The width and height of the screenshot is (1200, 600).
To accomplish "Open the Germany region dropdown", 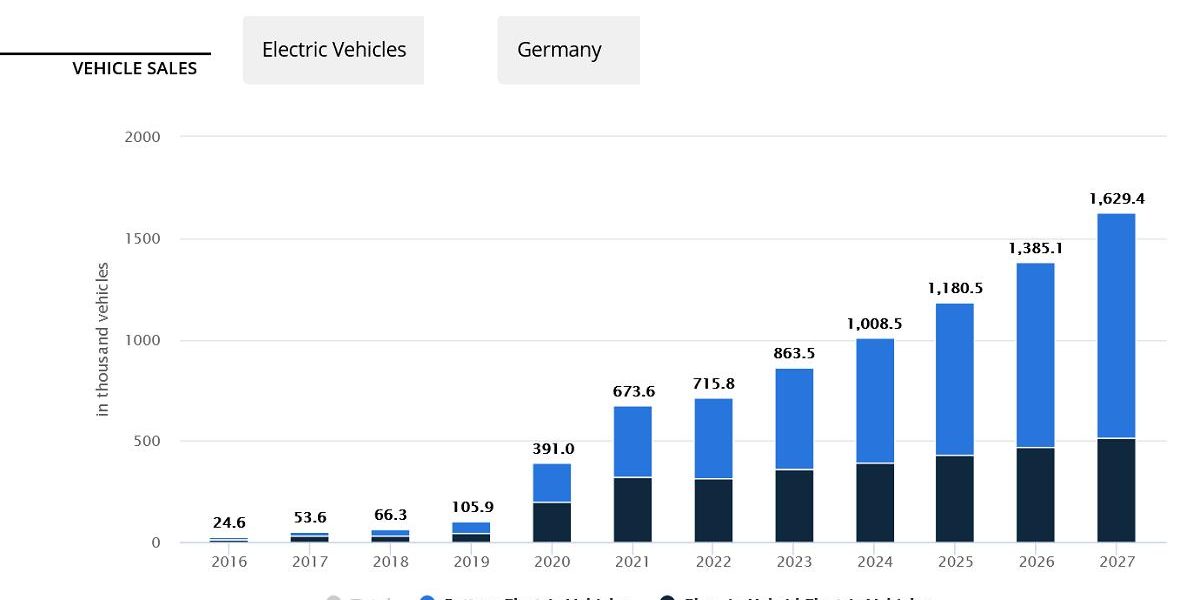I will (x=568, y=50).
